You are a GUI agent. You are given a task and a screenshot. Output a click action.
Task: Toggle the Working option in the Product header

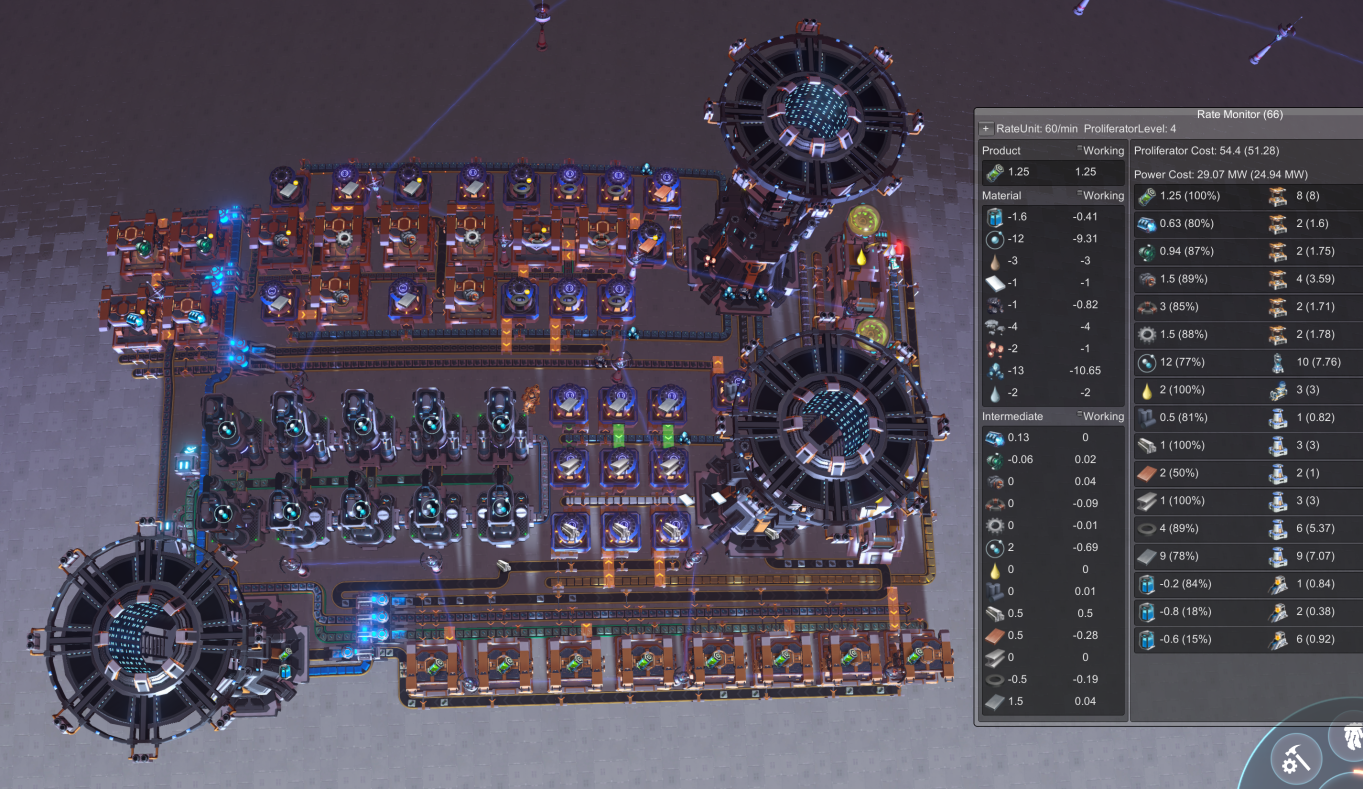coord(1100,150)
